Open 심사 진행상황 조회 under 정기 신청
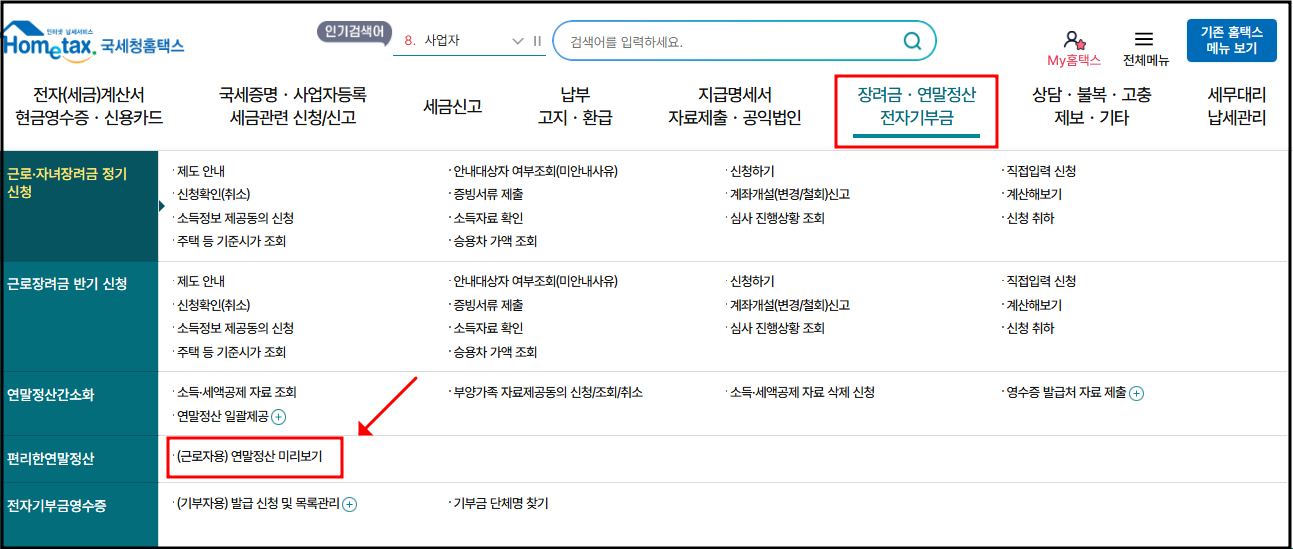The height and width of the screenshot is (549, 1293). coord(777,218)
